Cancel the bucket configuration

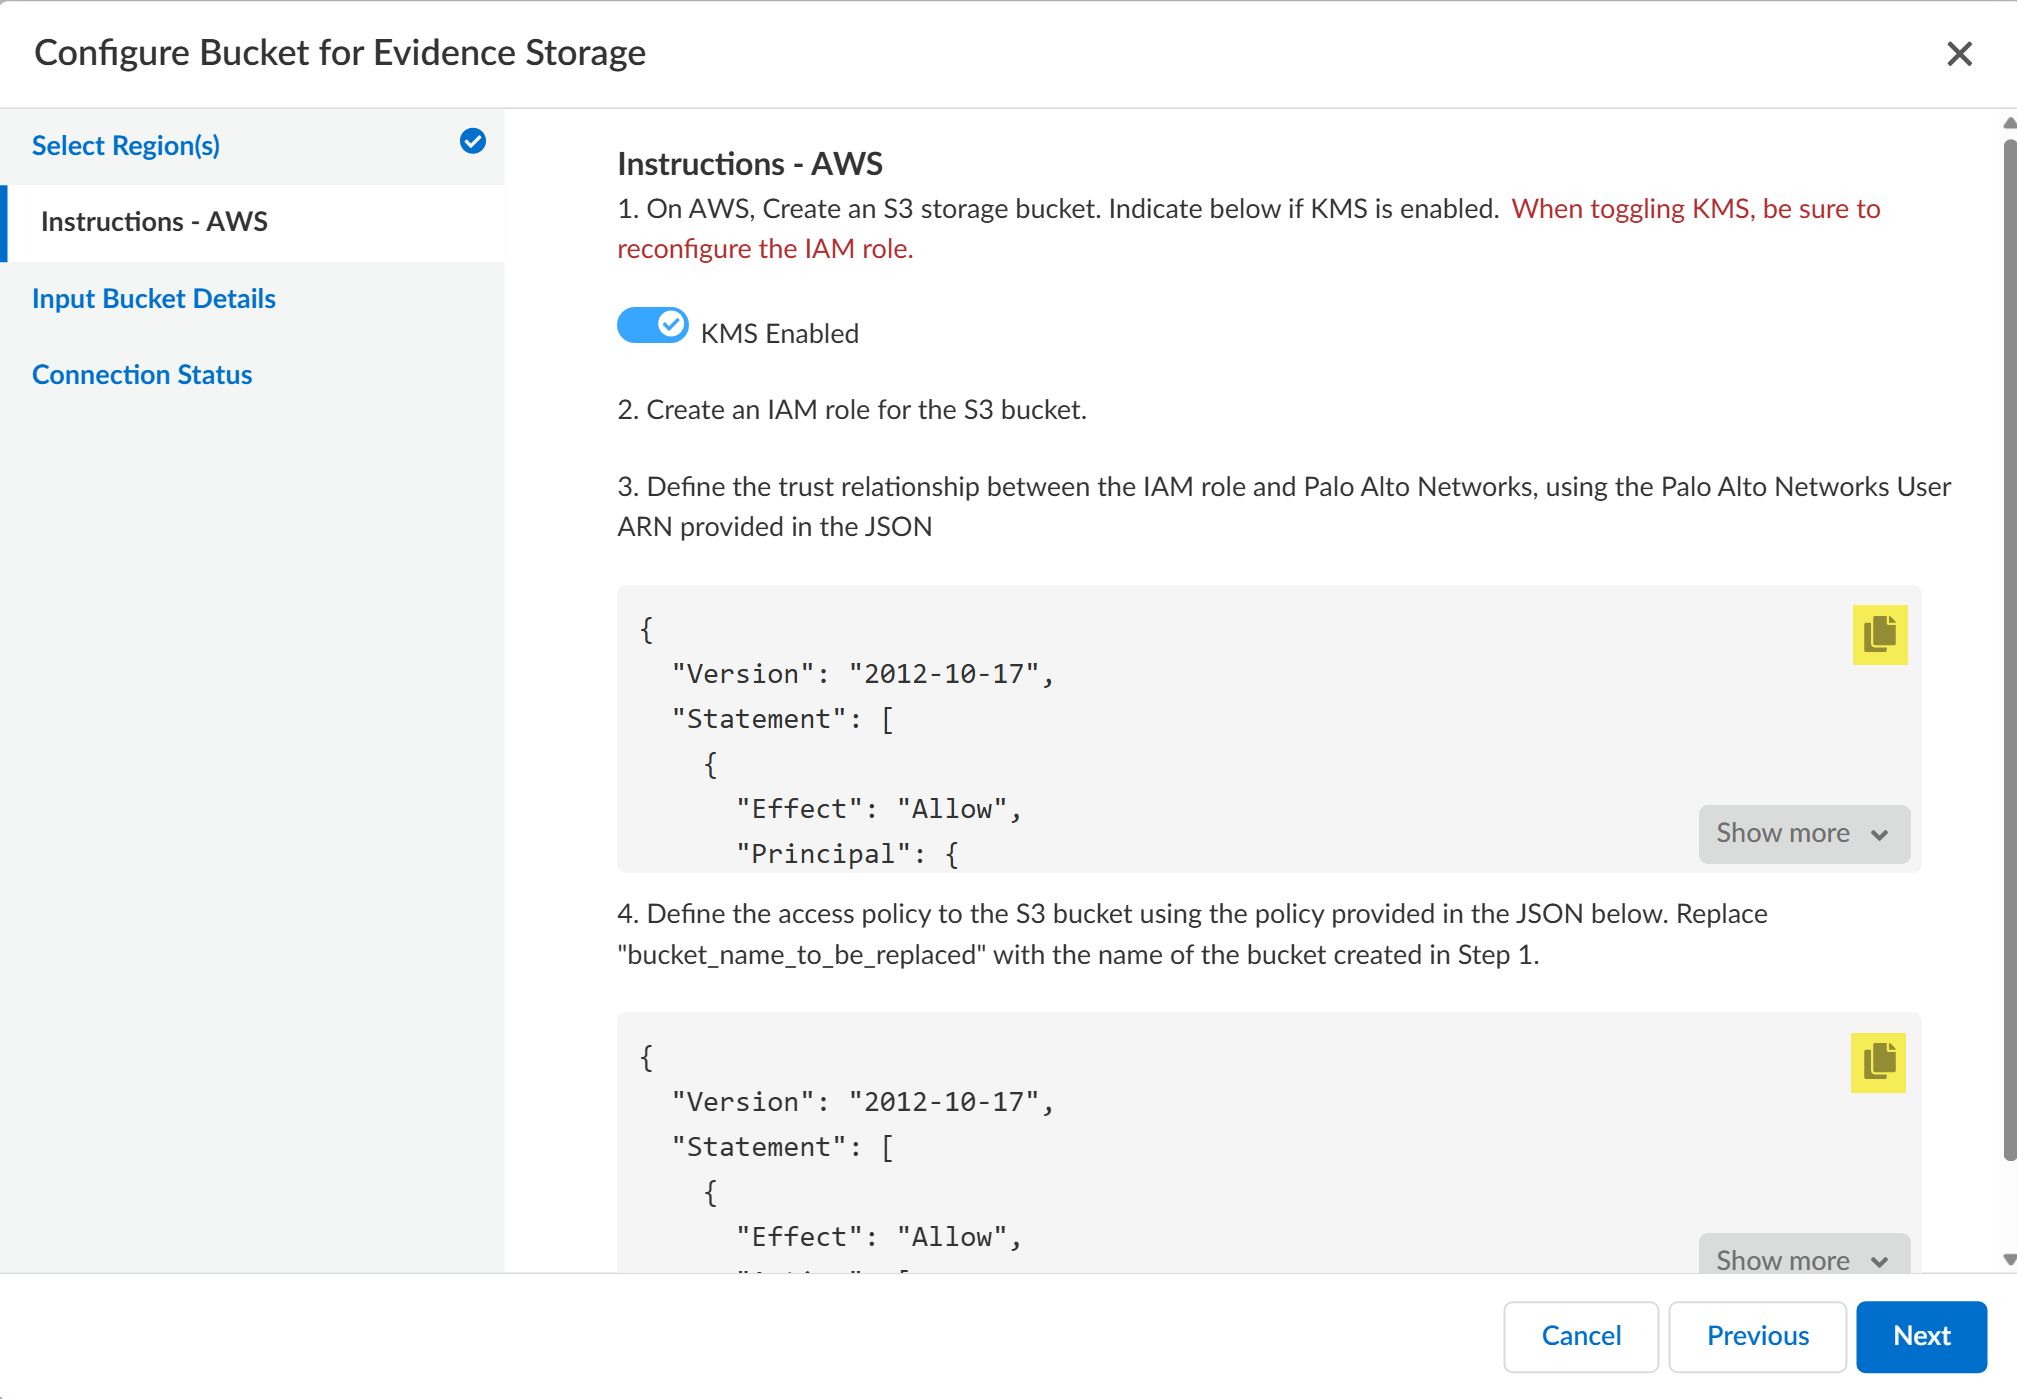point(1581,1336)
